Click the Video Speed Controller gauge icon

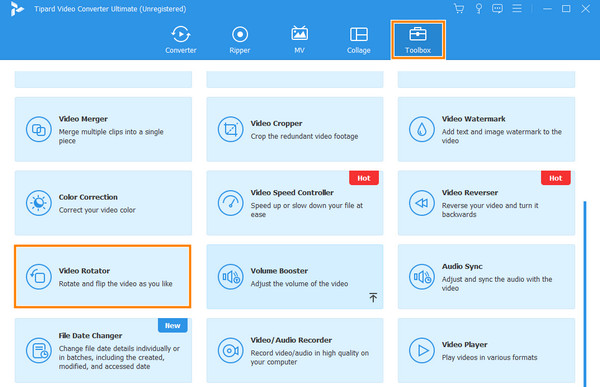coord(230,203)
